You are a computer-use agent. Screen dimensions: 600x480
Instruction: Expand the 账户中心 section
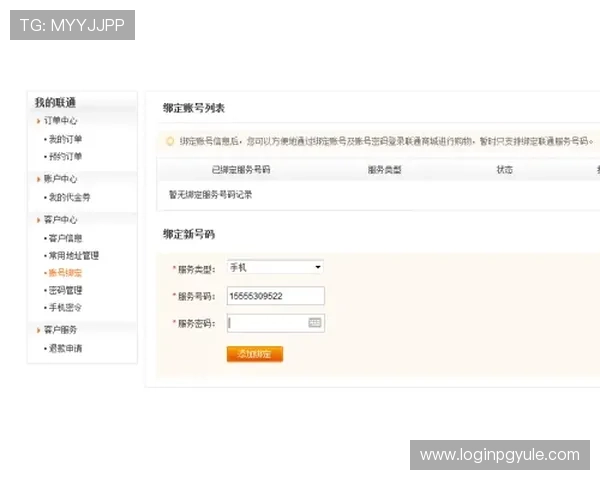60,179
